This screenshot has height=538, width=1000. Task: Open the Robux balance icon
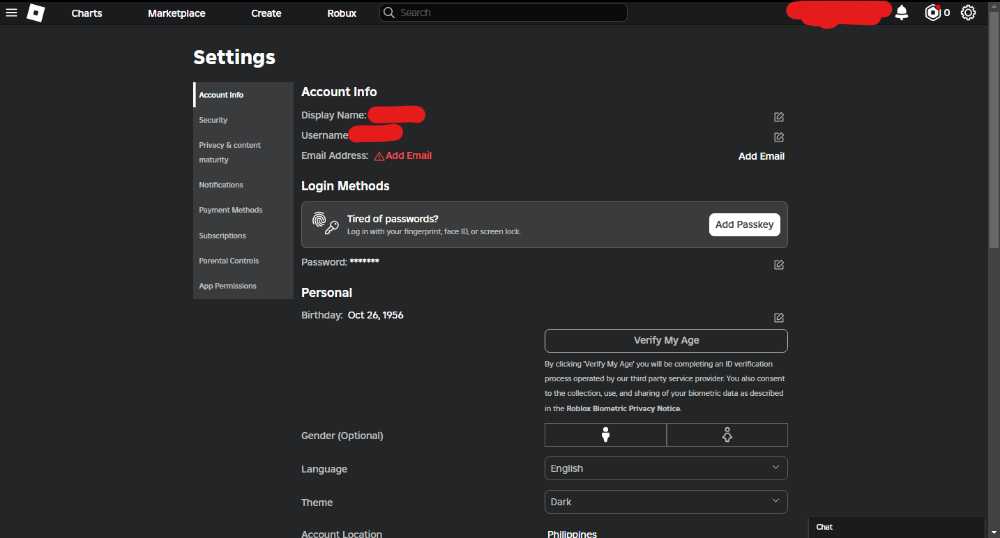(932, 13)
